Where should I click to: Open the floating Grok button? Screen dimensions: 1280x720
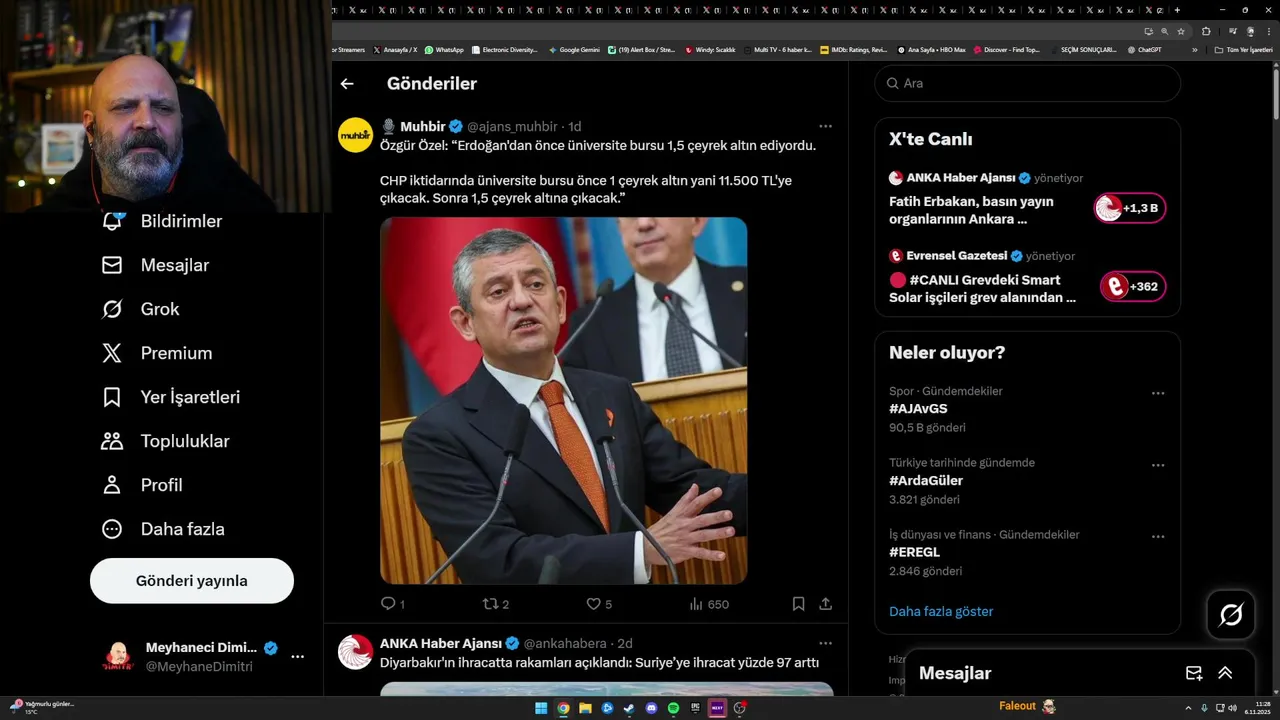tap(1231, 615)
